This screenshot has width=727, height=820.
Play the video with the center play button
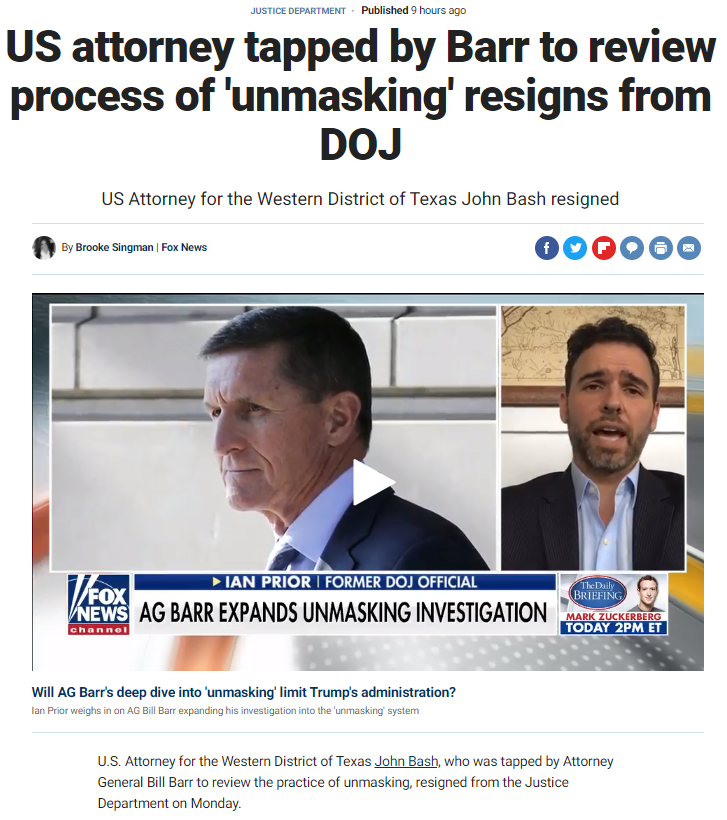click(372, 482)
